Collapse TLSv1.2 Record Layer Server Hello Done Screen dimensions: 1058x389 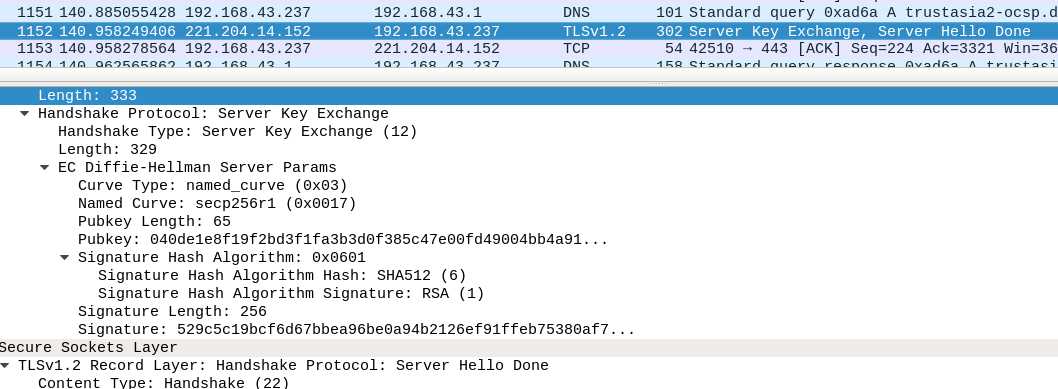5,365
